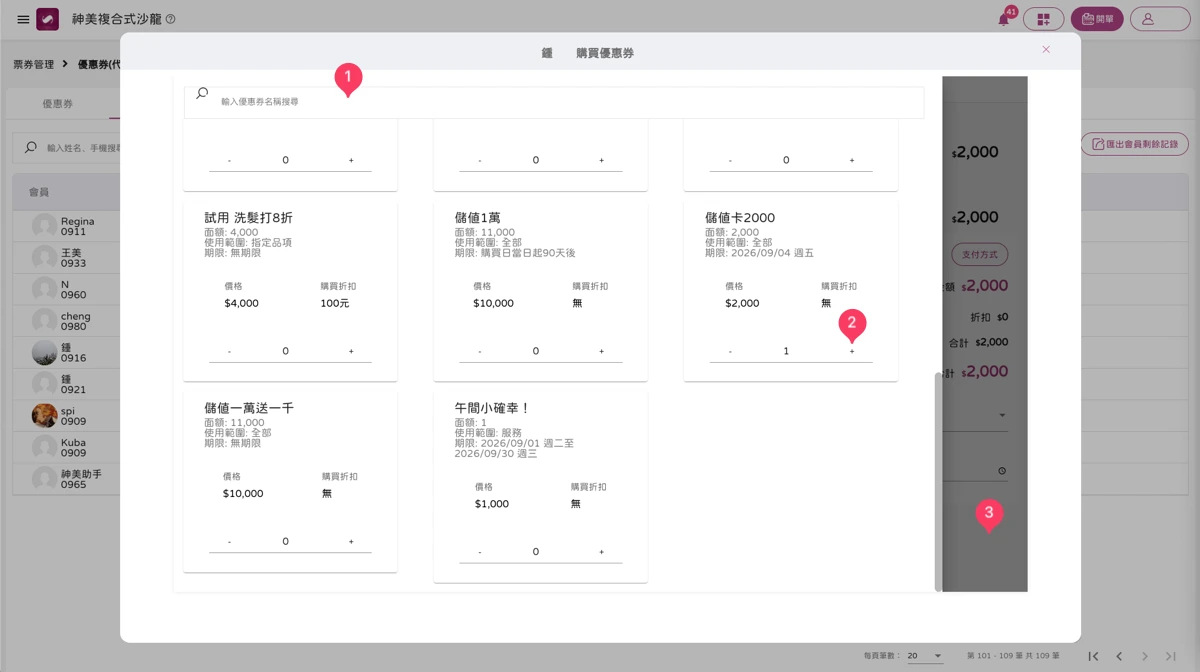1200x672 pixels.
Task: Click the grid-plus quick add button
Action: tap(1043, 19)
